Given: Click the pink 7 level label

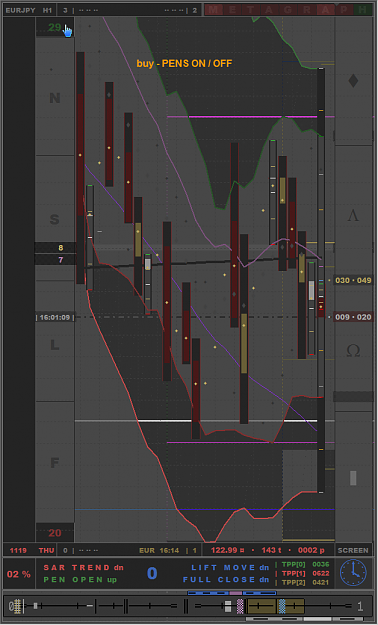Looking at the screenshot, I should [61, 260].
